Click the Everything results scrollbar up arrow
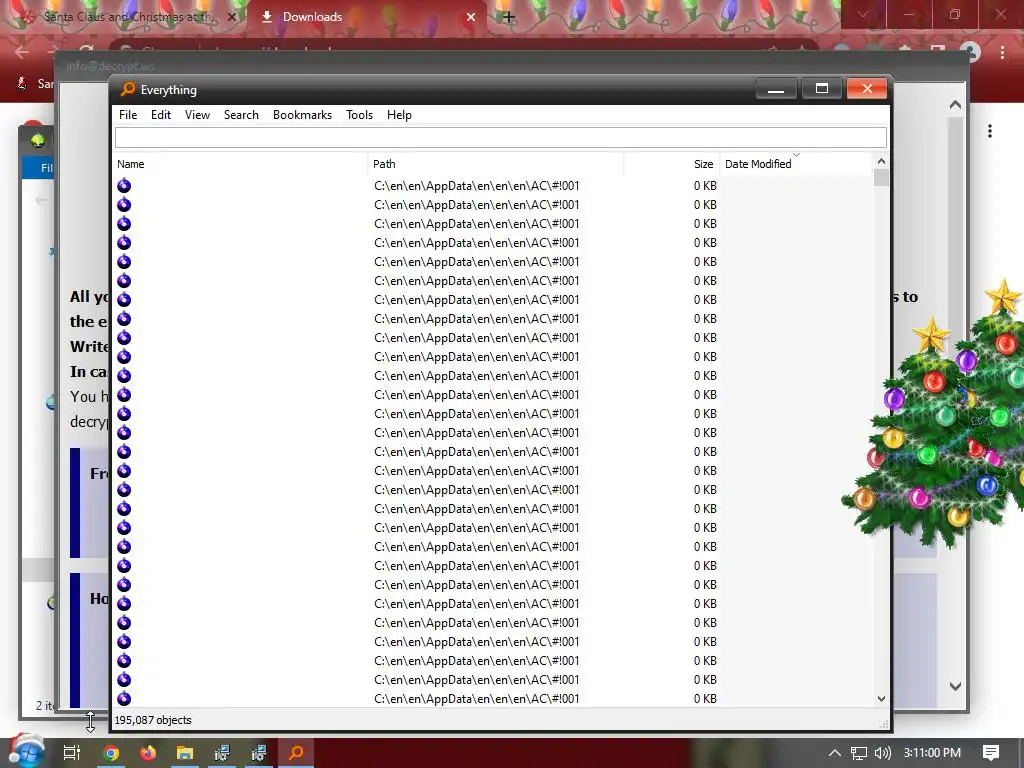The image size is (1024, 768). click(x=881, y=161)
